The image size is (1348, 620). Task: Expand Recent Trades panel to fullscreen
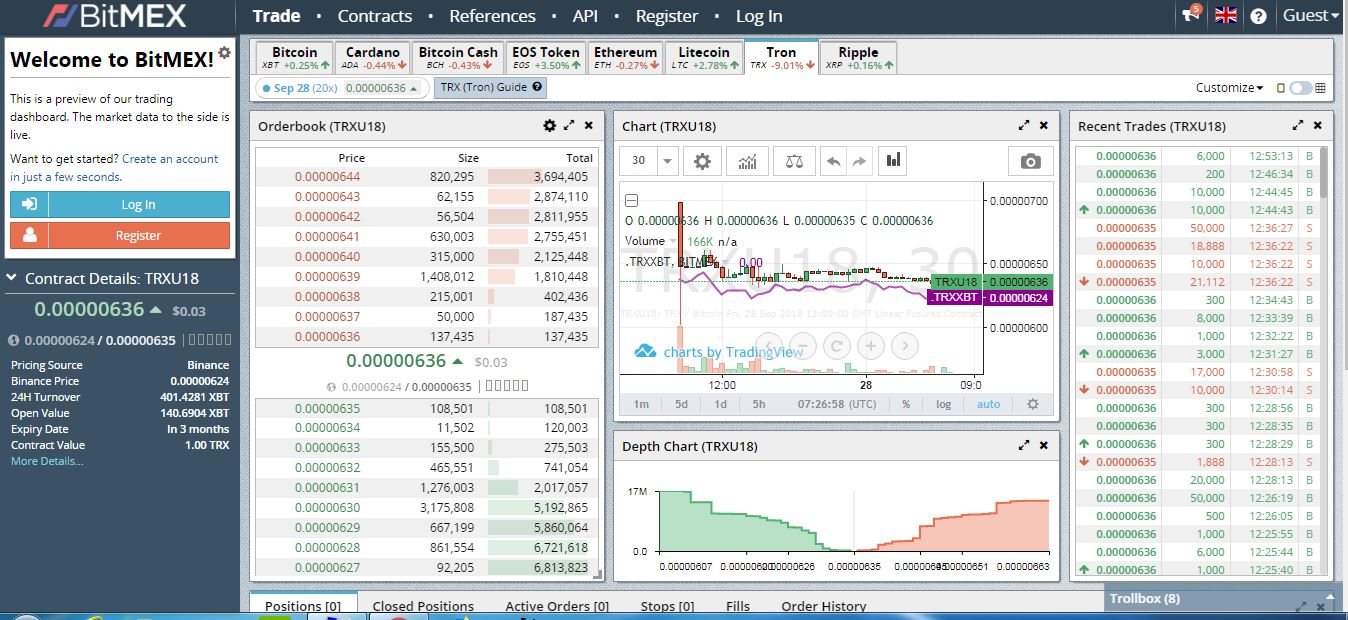click(x=1298, y=126)
